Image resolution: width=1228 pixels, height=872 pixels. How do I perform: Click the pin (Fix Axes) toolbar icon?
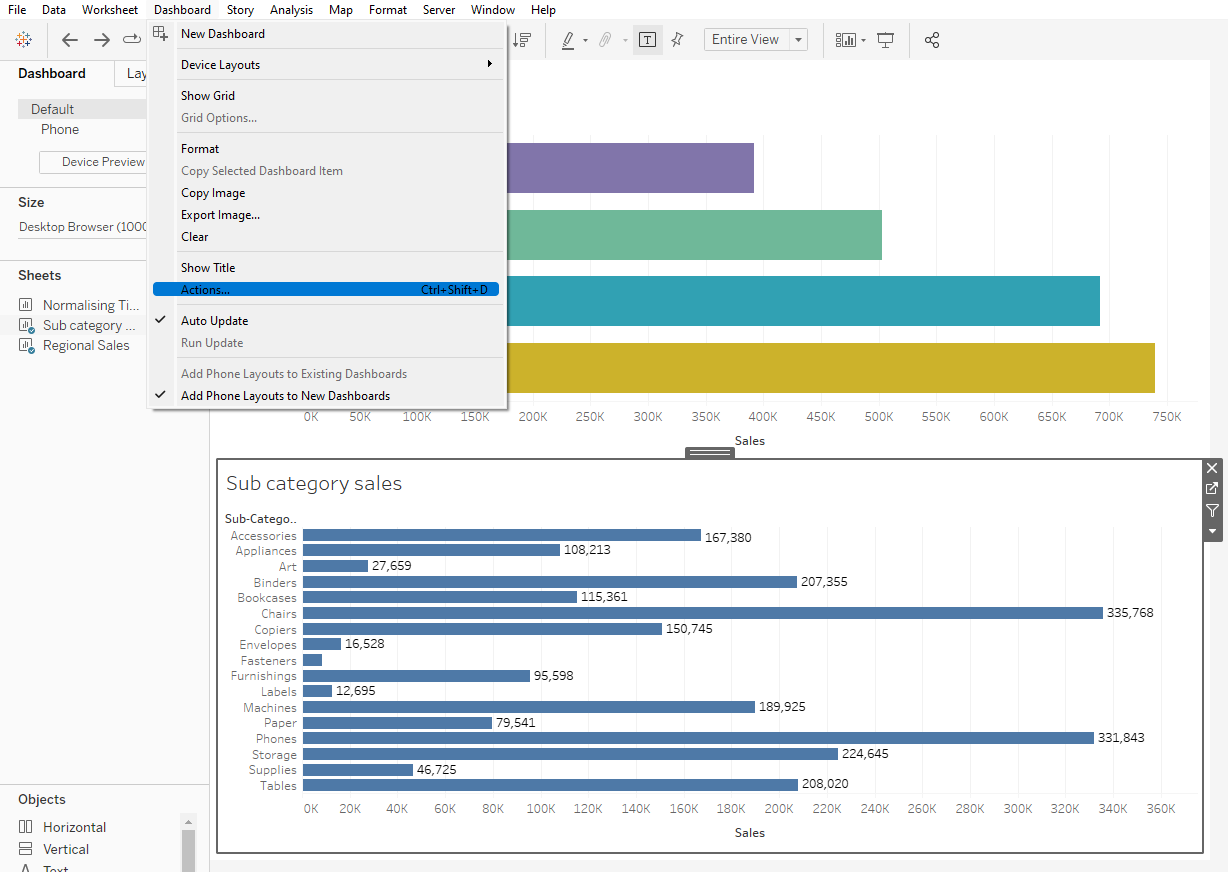[678, 40]
